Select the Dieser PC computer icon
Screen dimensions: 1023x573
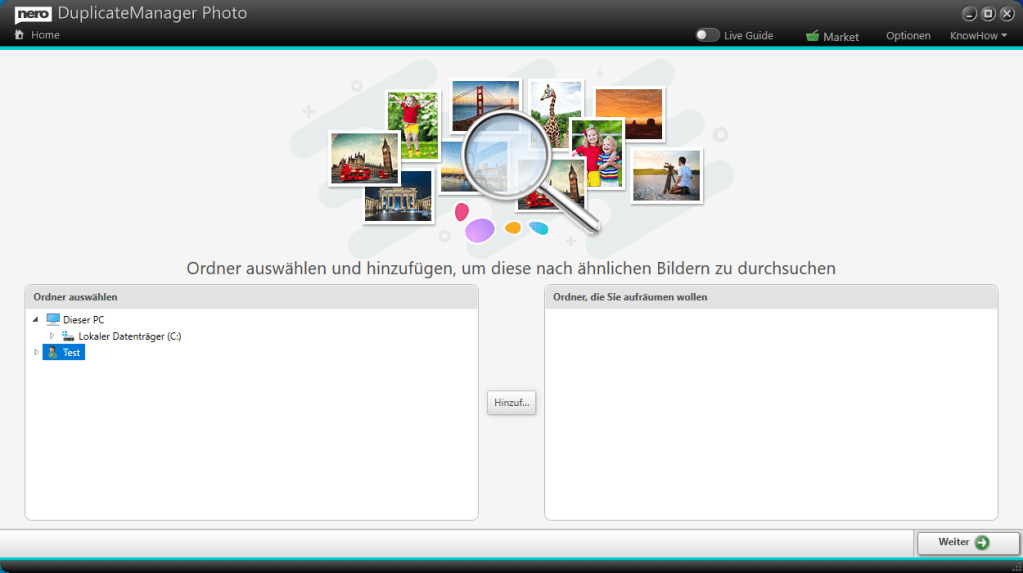53,319
